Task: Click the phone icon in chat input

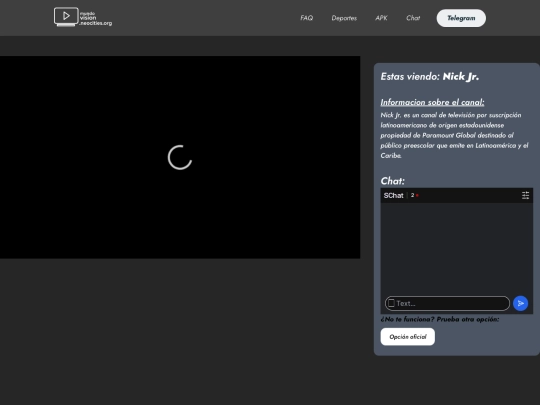Action: 391,303
